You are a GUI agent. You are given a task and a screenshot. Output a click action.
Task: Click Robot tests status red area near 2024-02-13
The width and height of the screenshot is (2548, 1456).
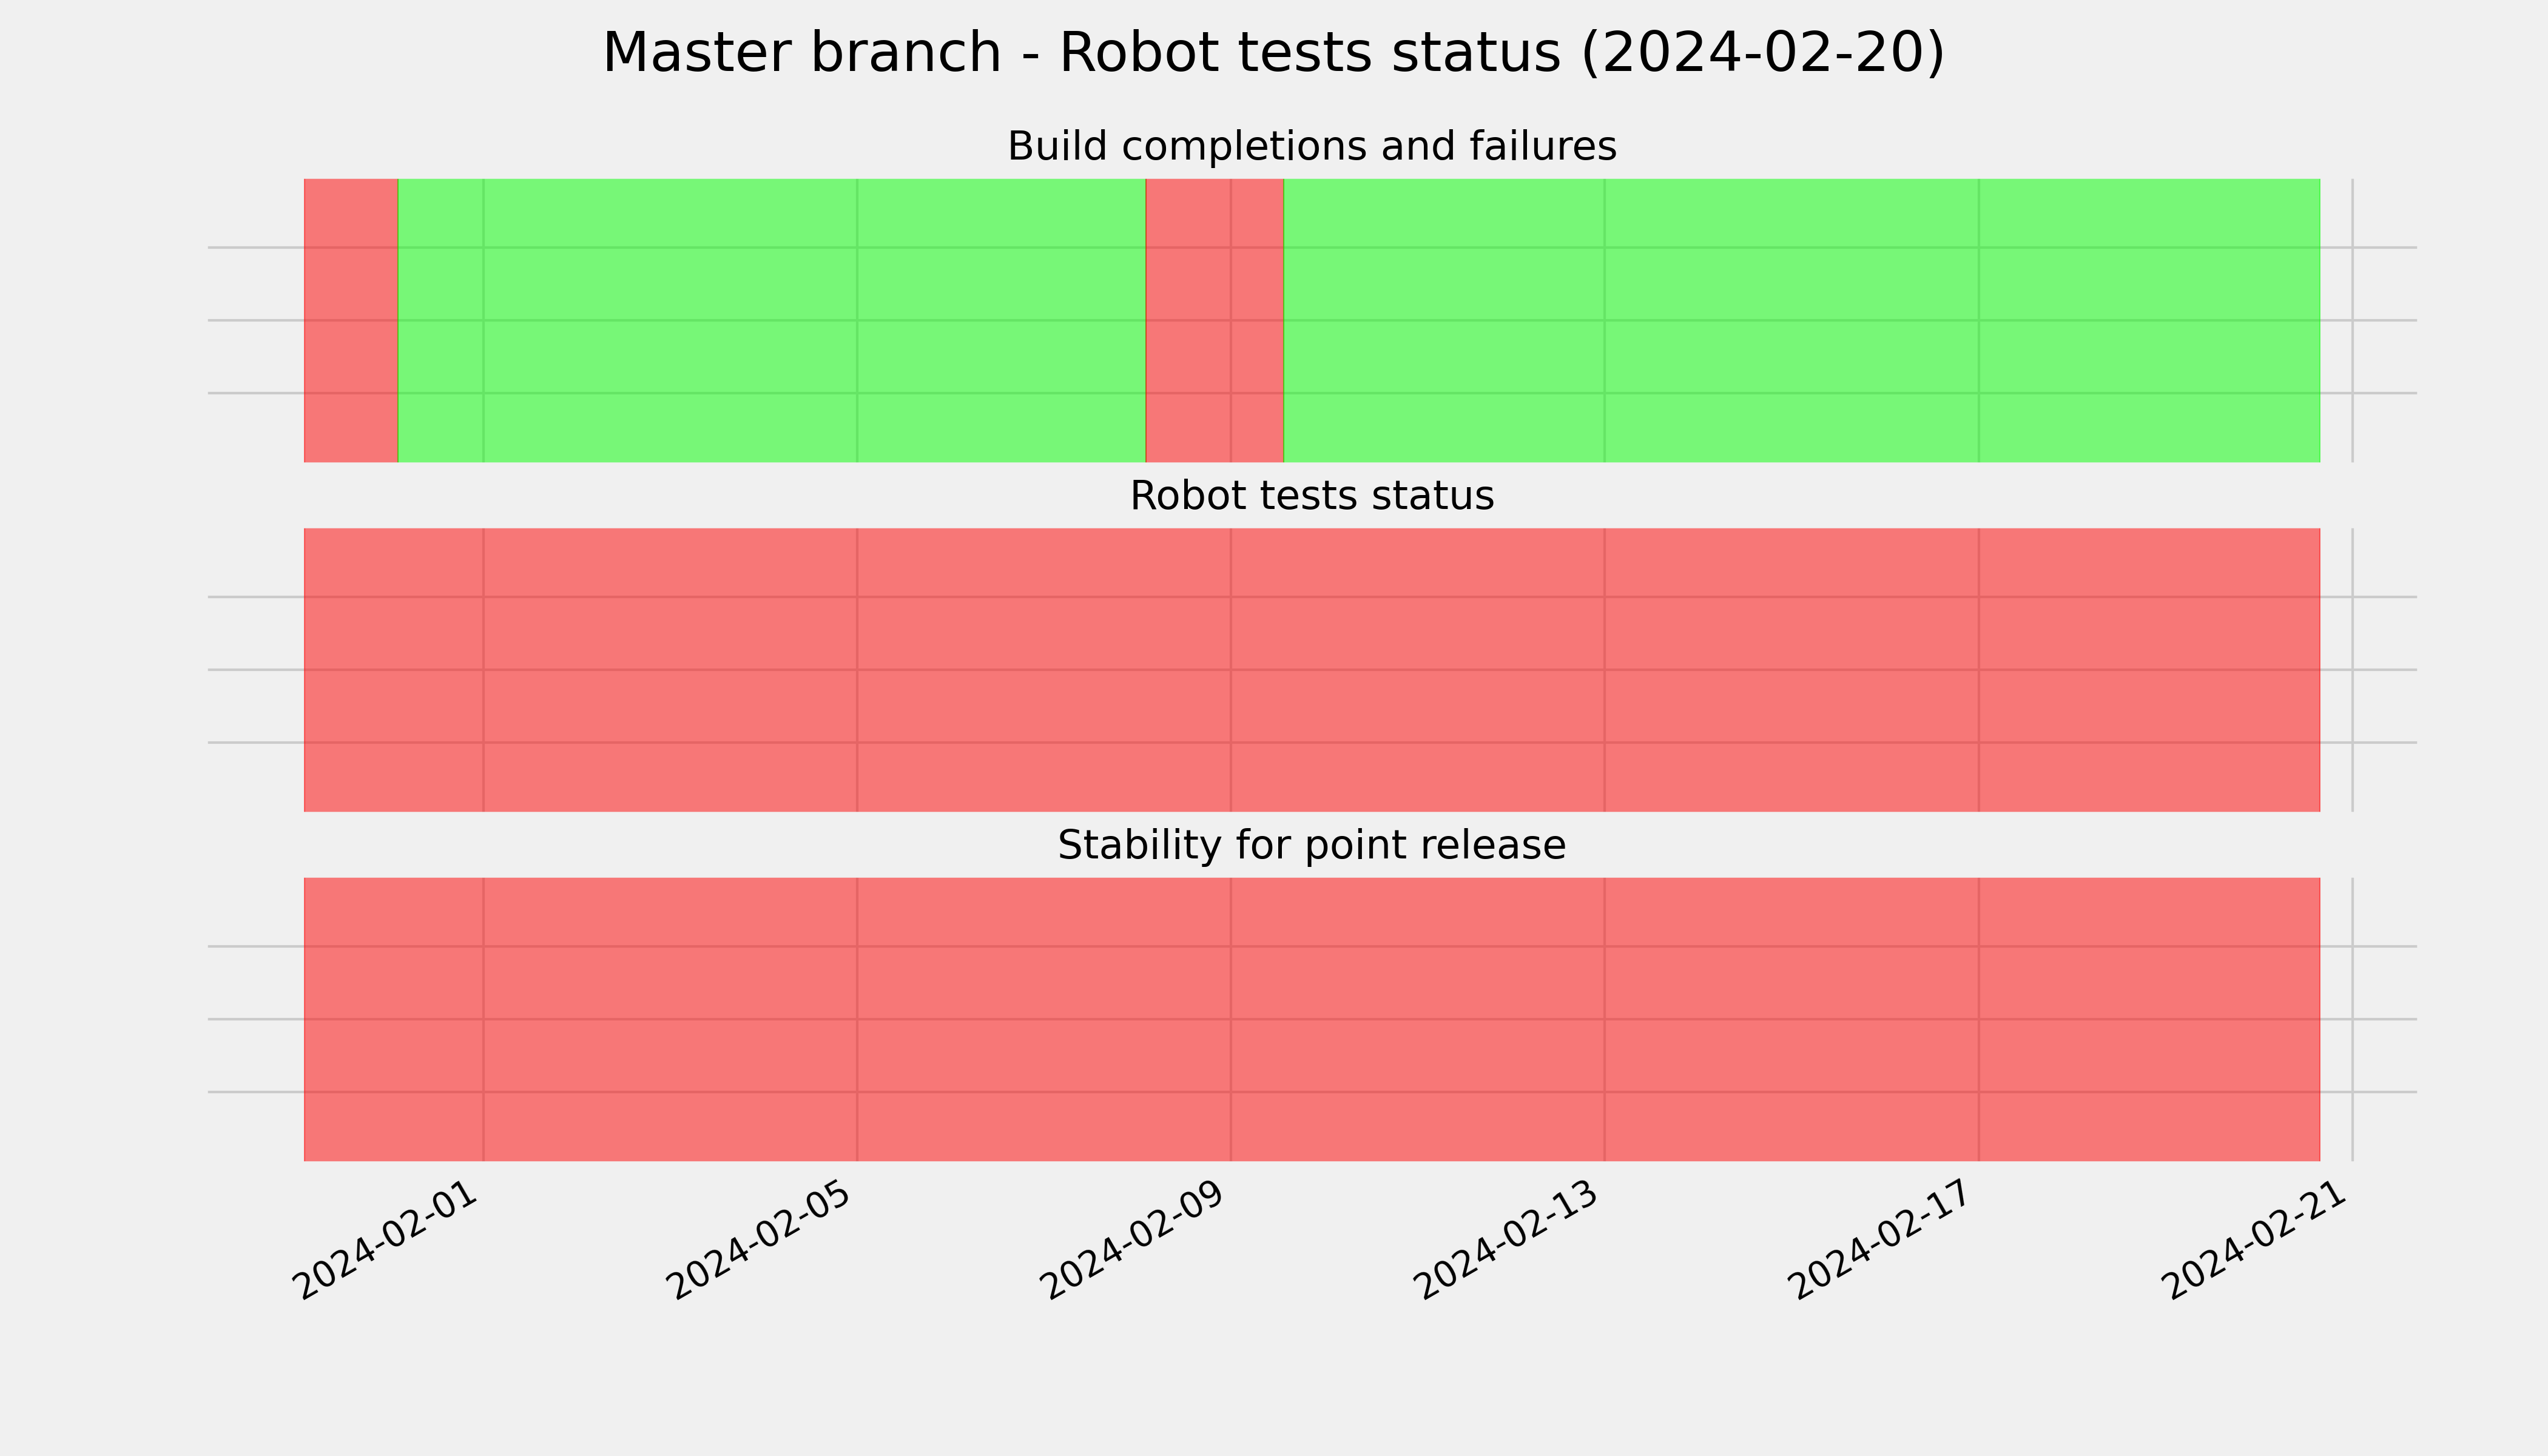coord(1605,670)
